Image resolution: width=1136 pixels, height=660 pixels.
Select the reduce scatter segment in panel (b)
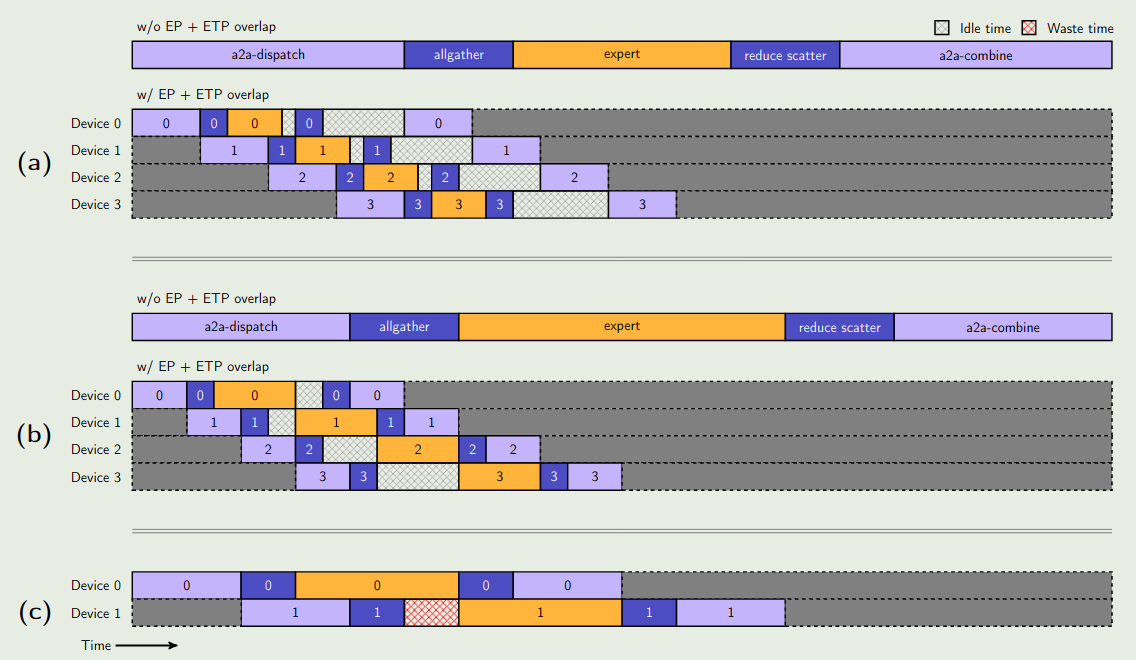pos(839,326)
